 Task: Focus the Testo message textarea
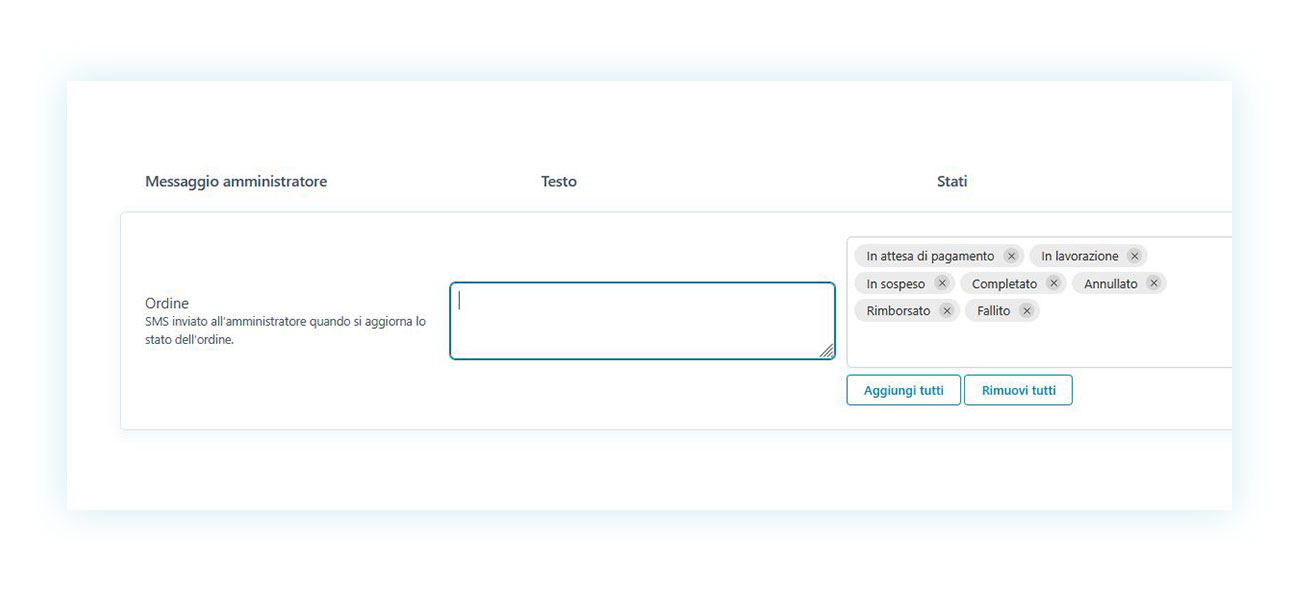[x=642, y=321]
